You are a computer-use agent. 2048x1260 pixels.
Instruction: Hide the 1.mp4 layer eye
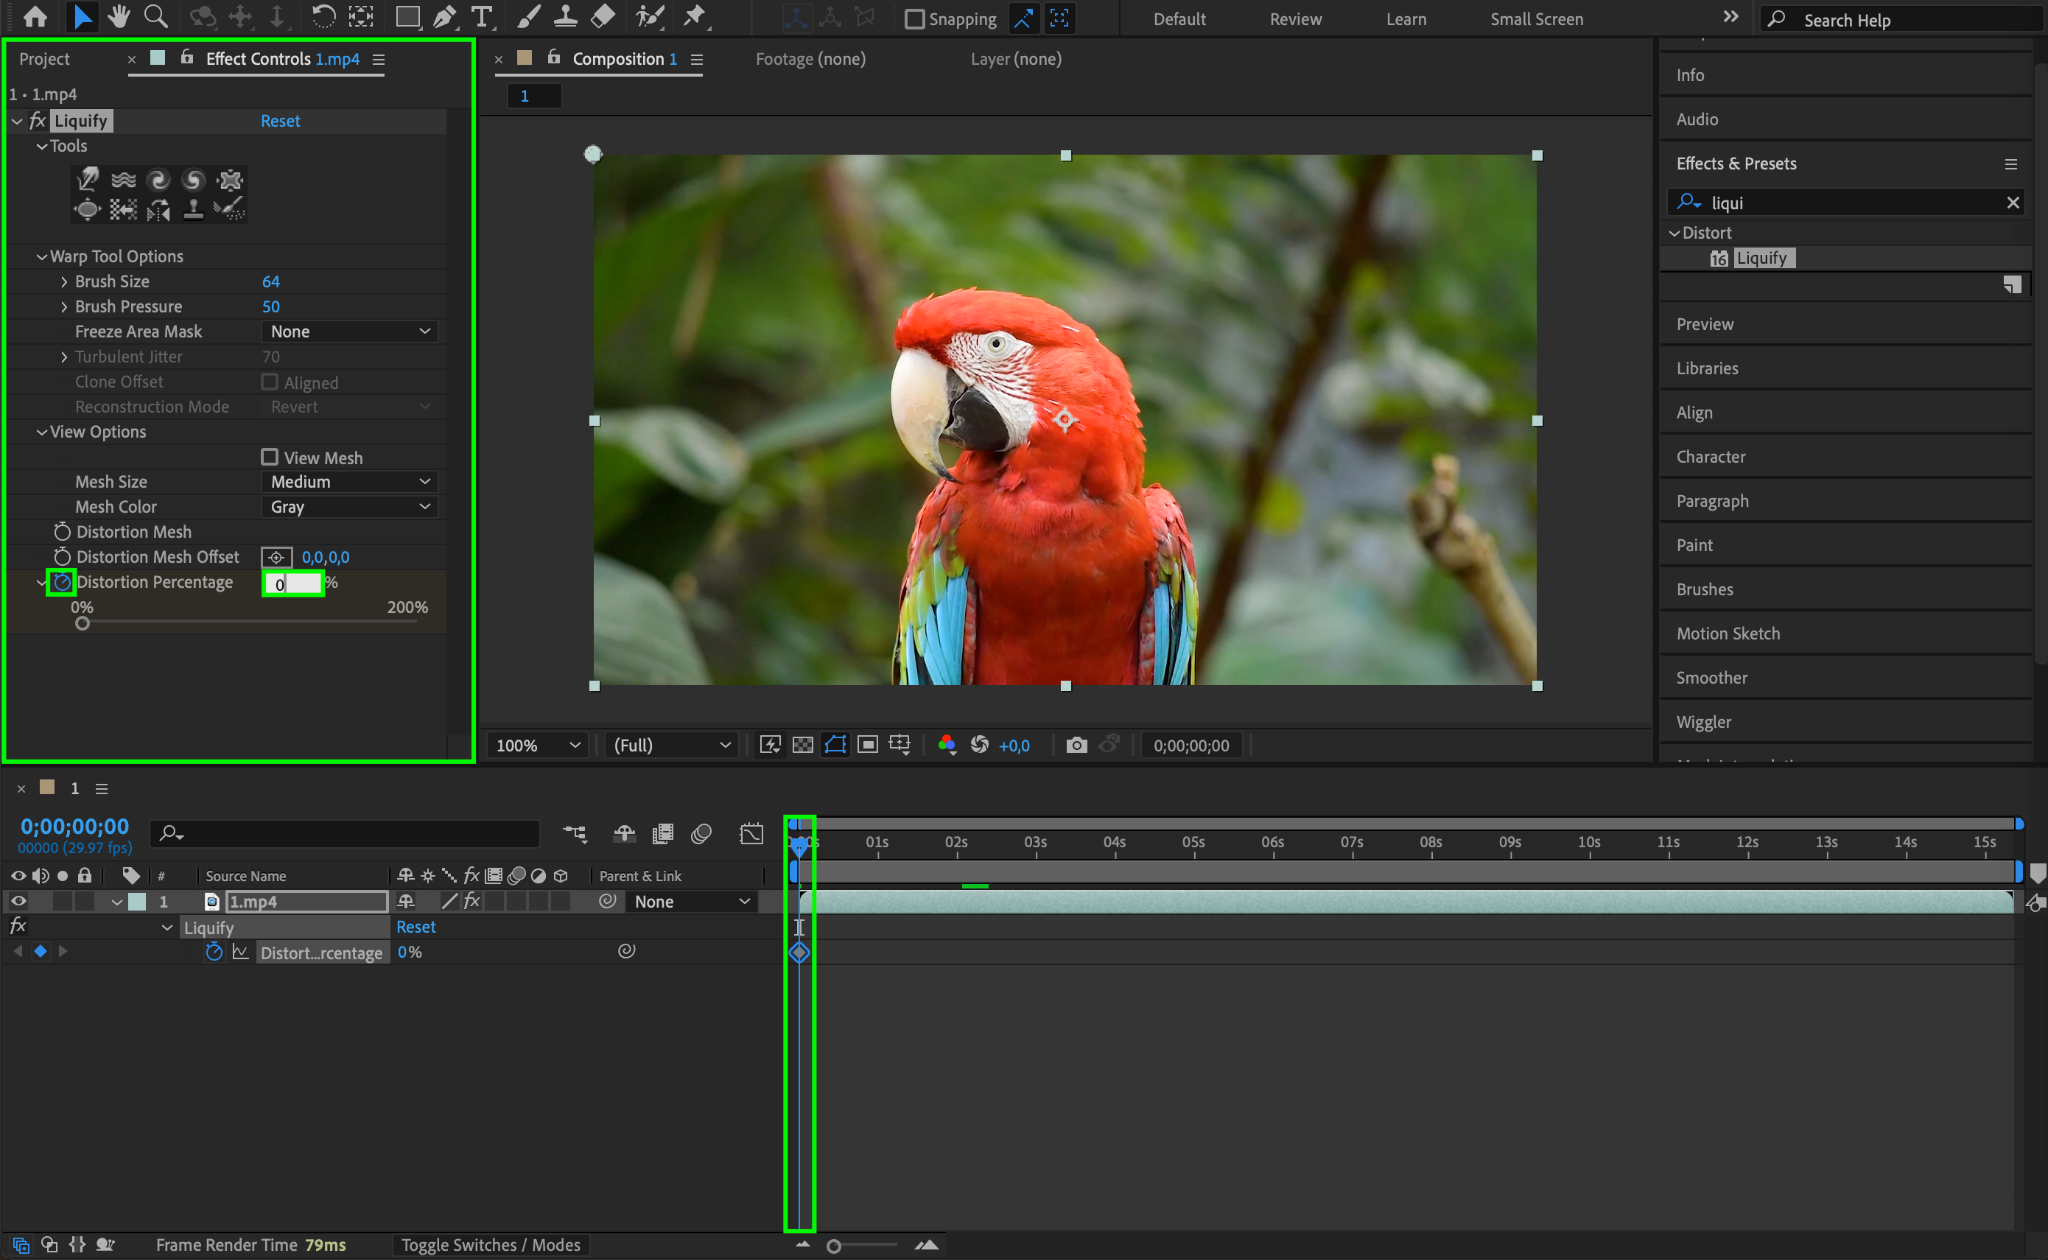[x=18, y=901]
